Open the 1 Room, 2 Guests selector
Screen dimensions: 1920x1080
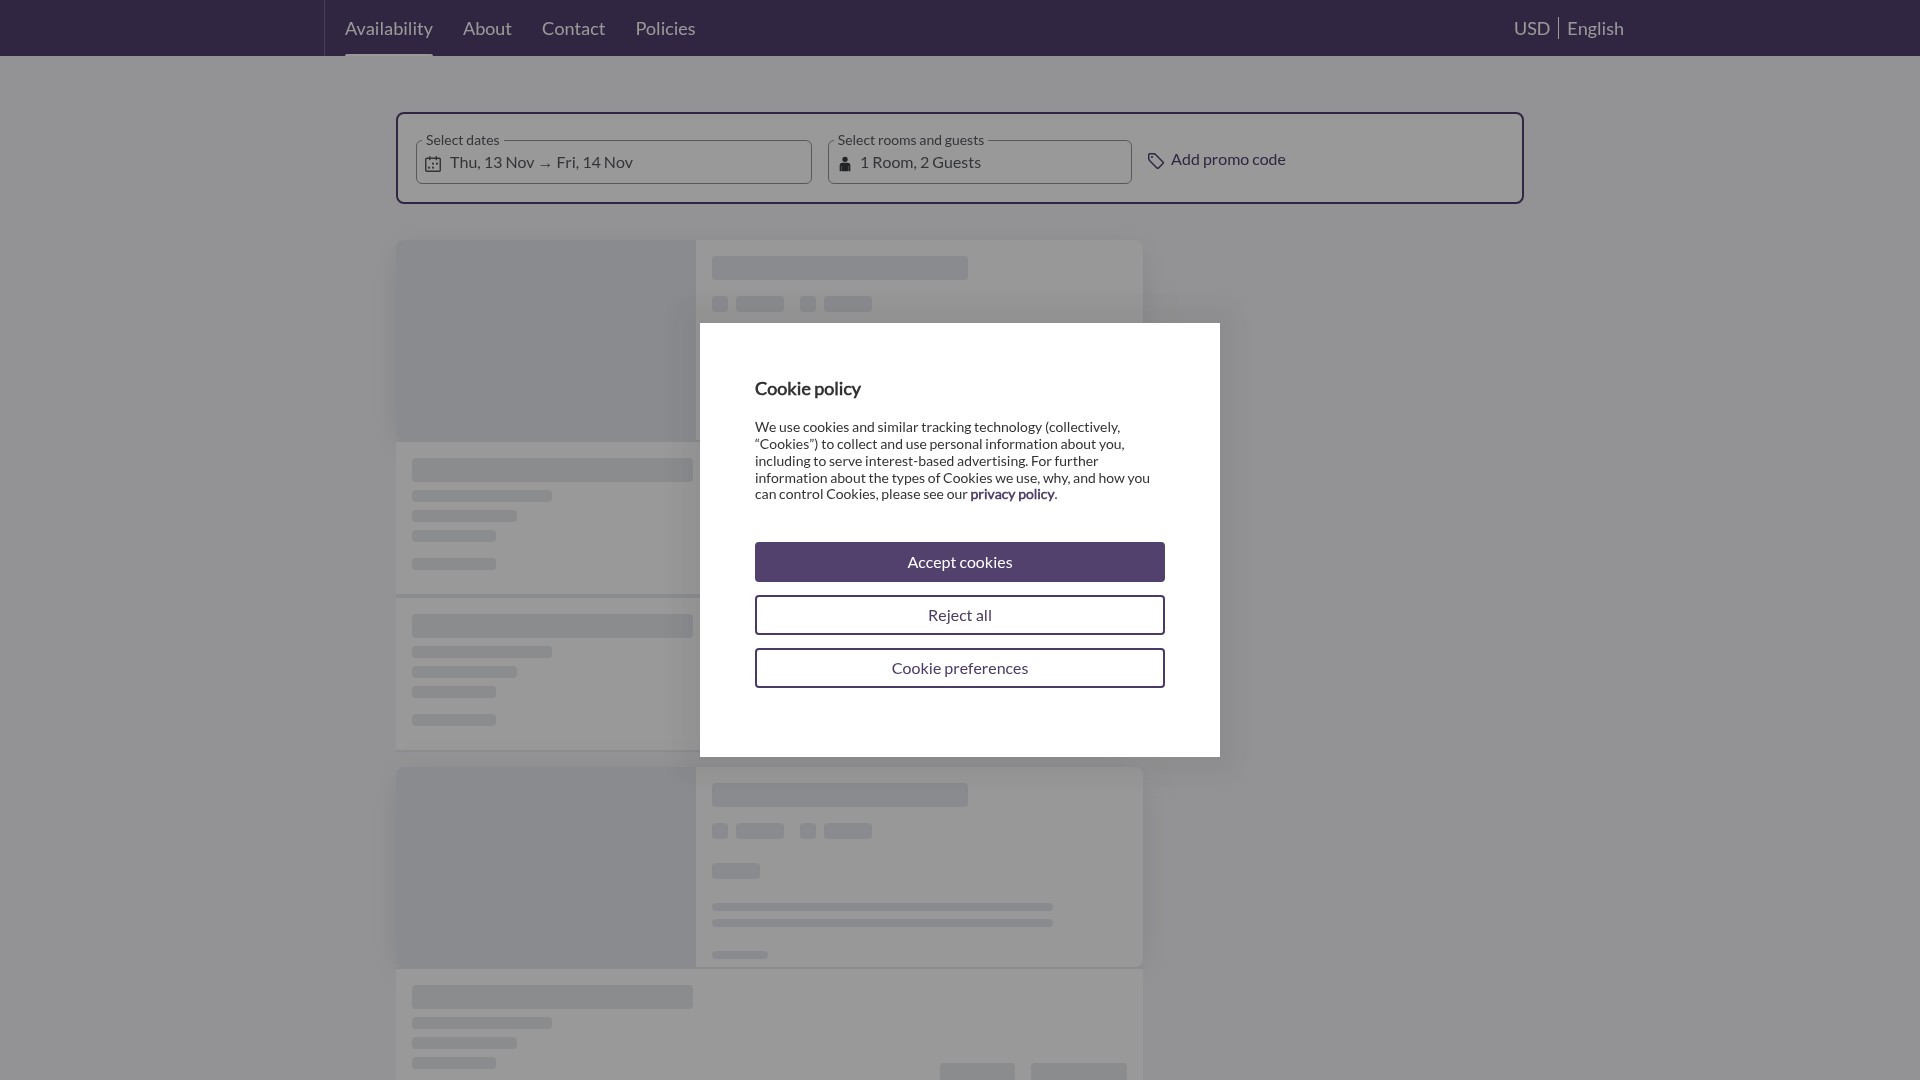coord(980,162)
